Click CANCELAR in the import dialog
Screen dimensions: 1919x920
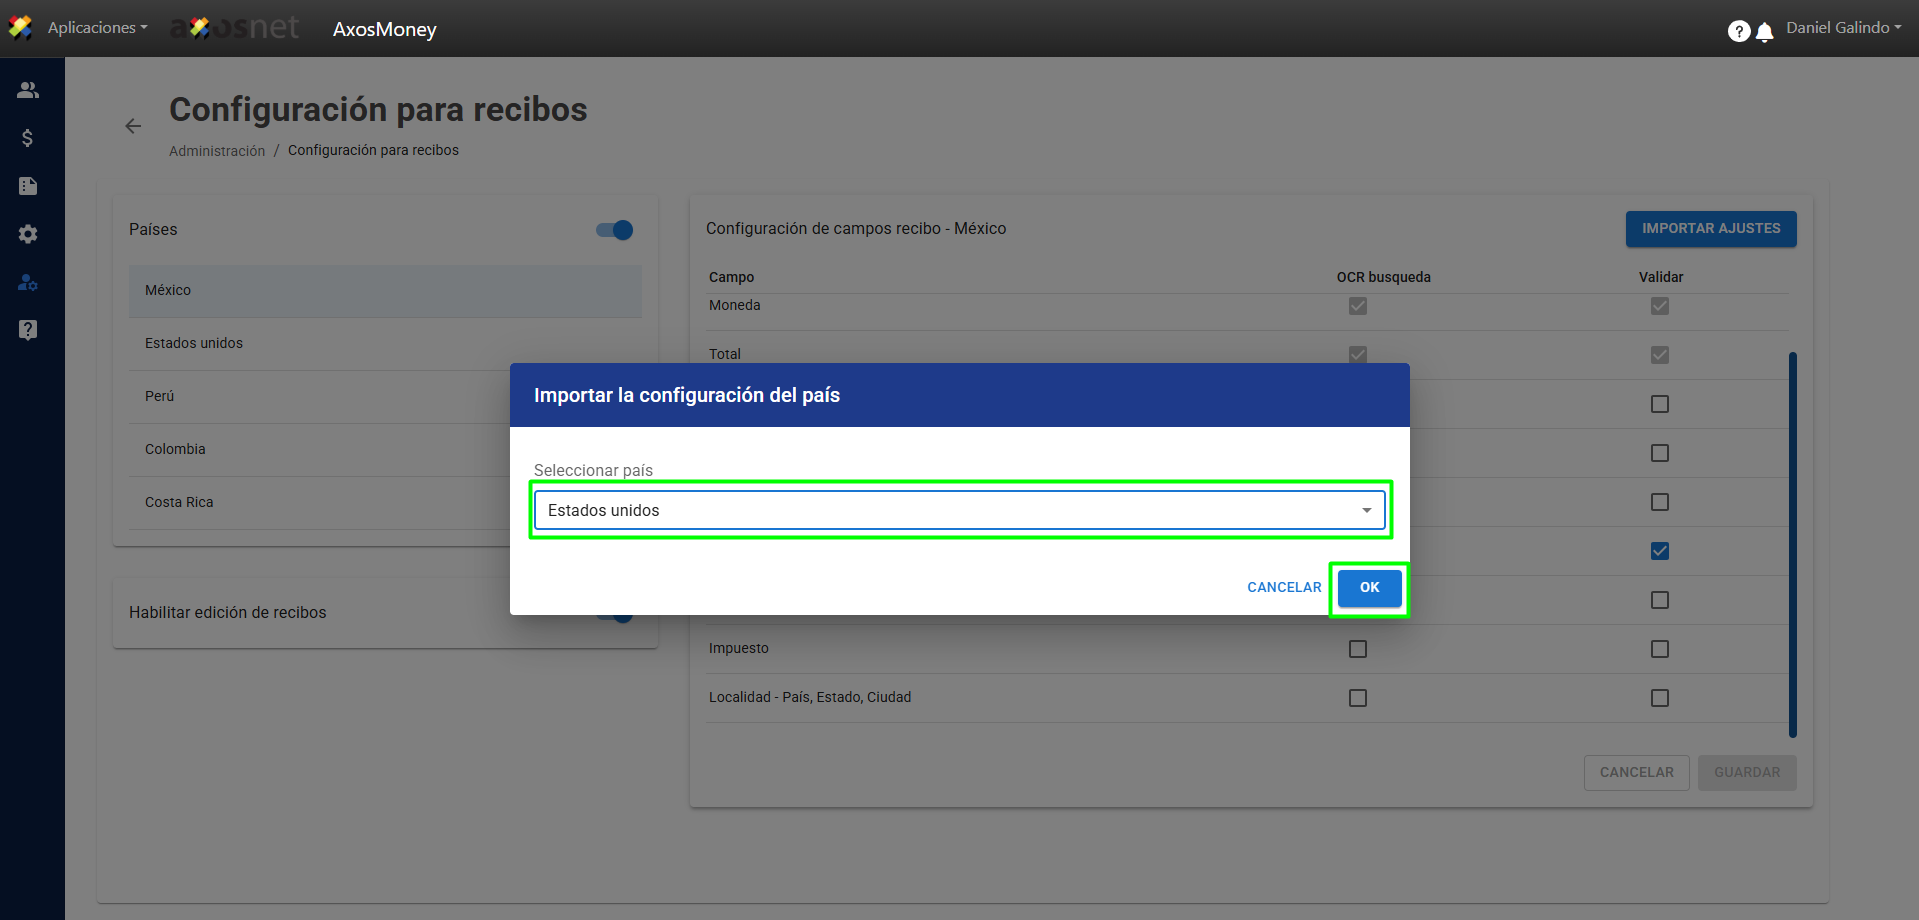click(x=1284, y=588)
